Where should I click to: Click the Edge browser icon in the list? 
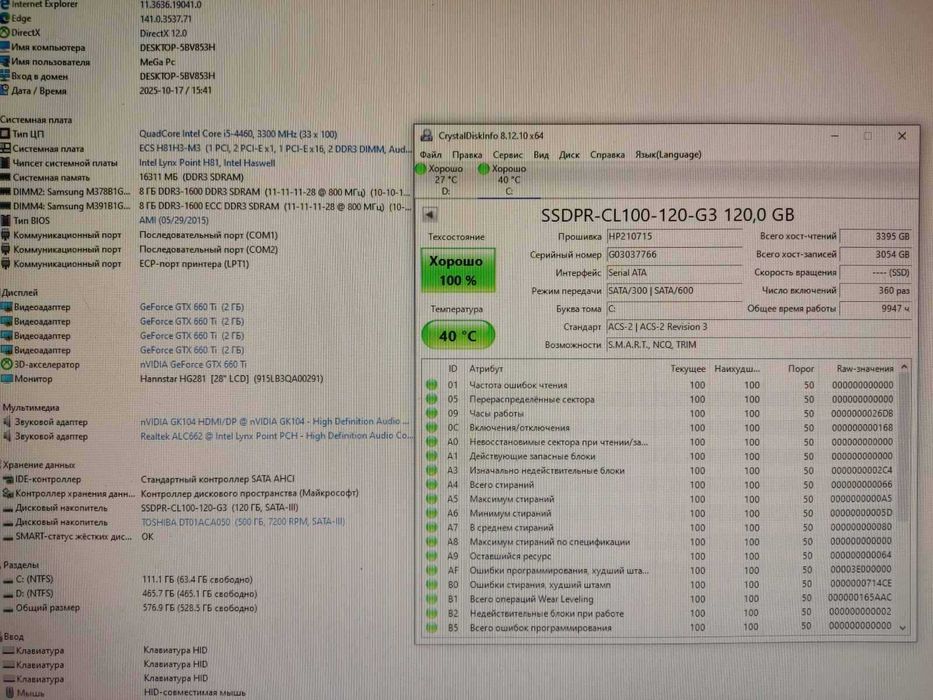coord(5,18)
